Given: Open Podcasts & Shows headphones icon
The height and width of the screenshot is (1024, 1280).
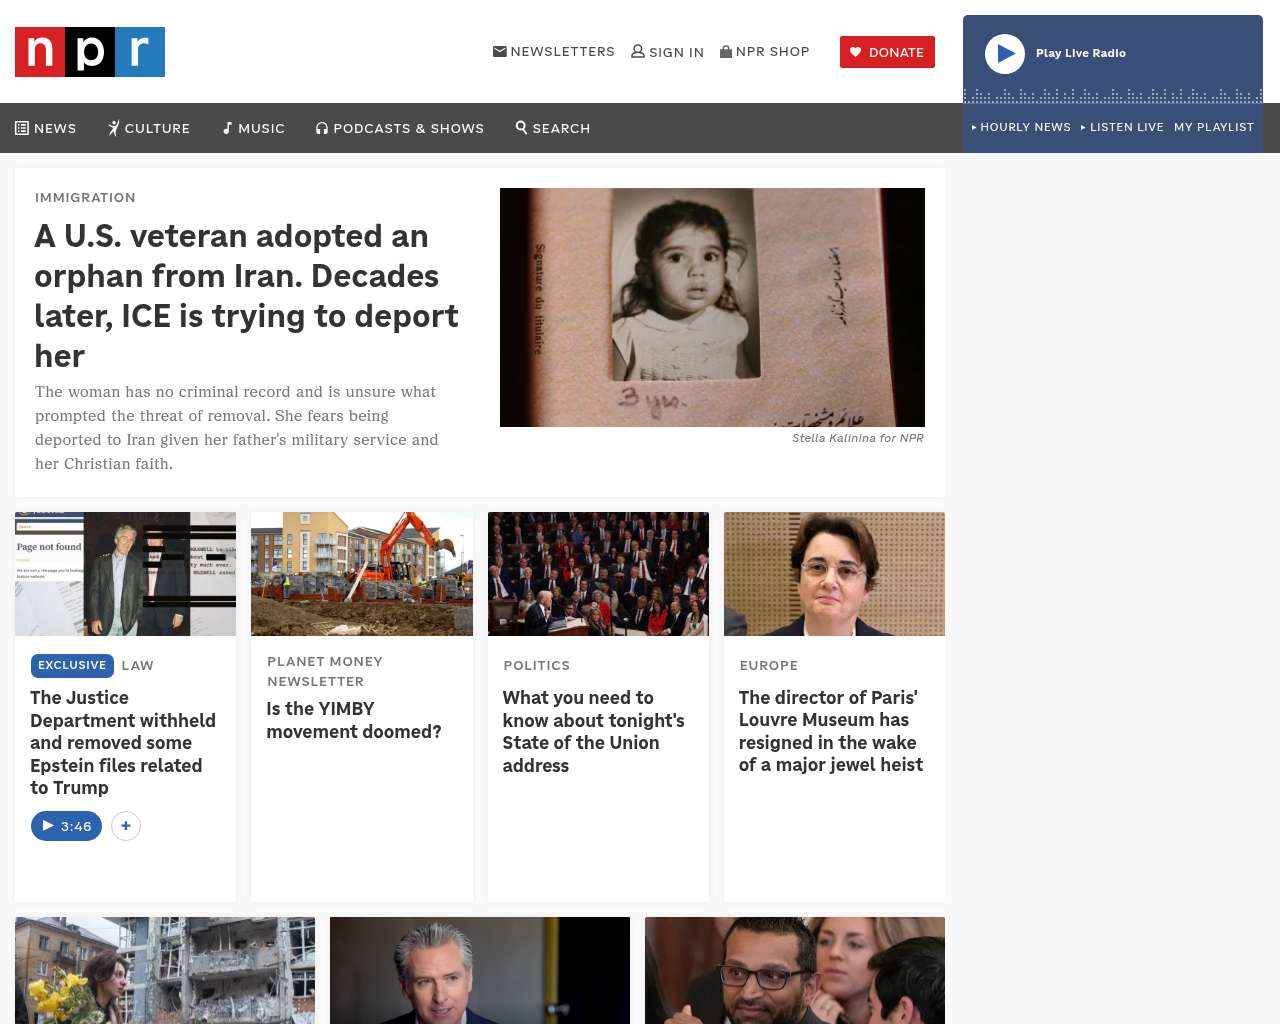Looking at the screenshot, I should click(322, 128).
